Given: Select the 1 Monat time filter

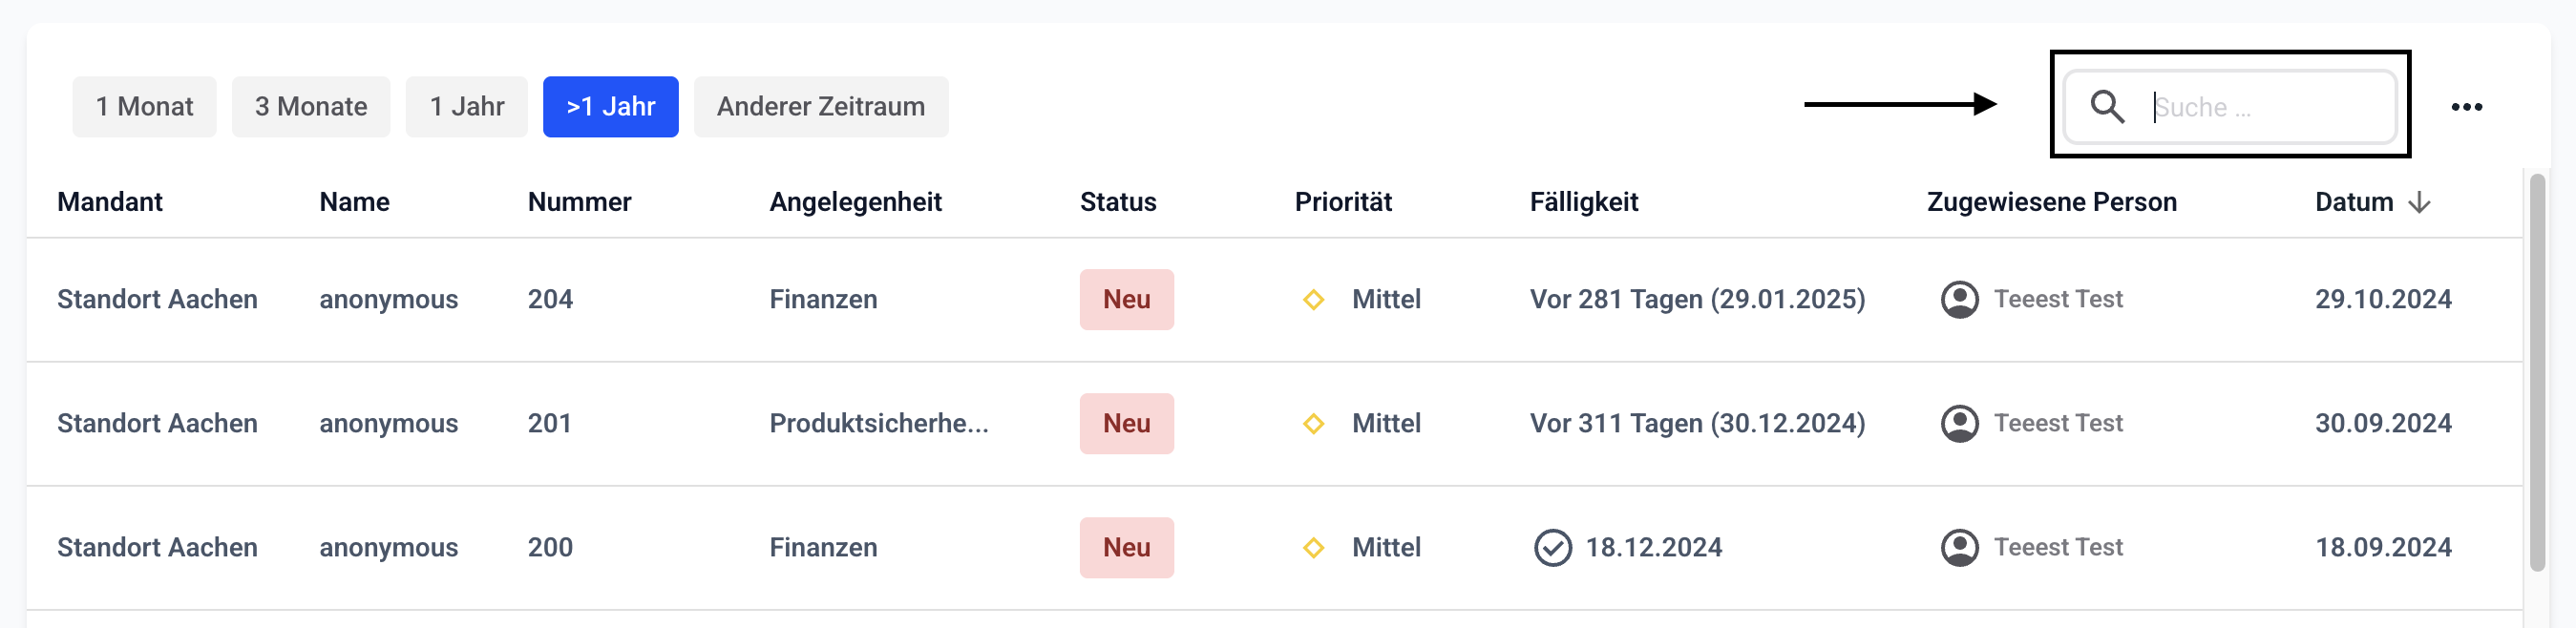Looking at the screenshot, I should [144, 106].
